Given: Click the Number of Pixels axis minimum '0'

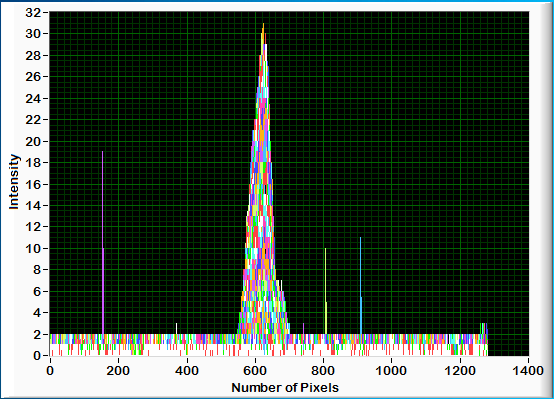Looking at the screenshot, I should coord(50,371).
